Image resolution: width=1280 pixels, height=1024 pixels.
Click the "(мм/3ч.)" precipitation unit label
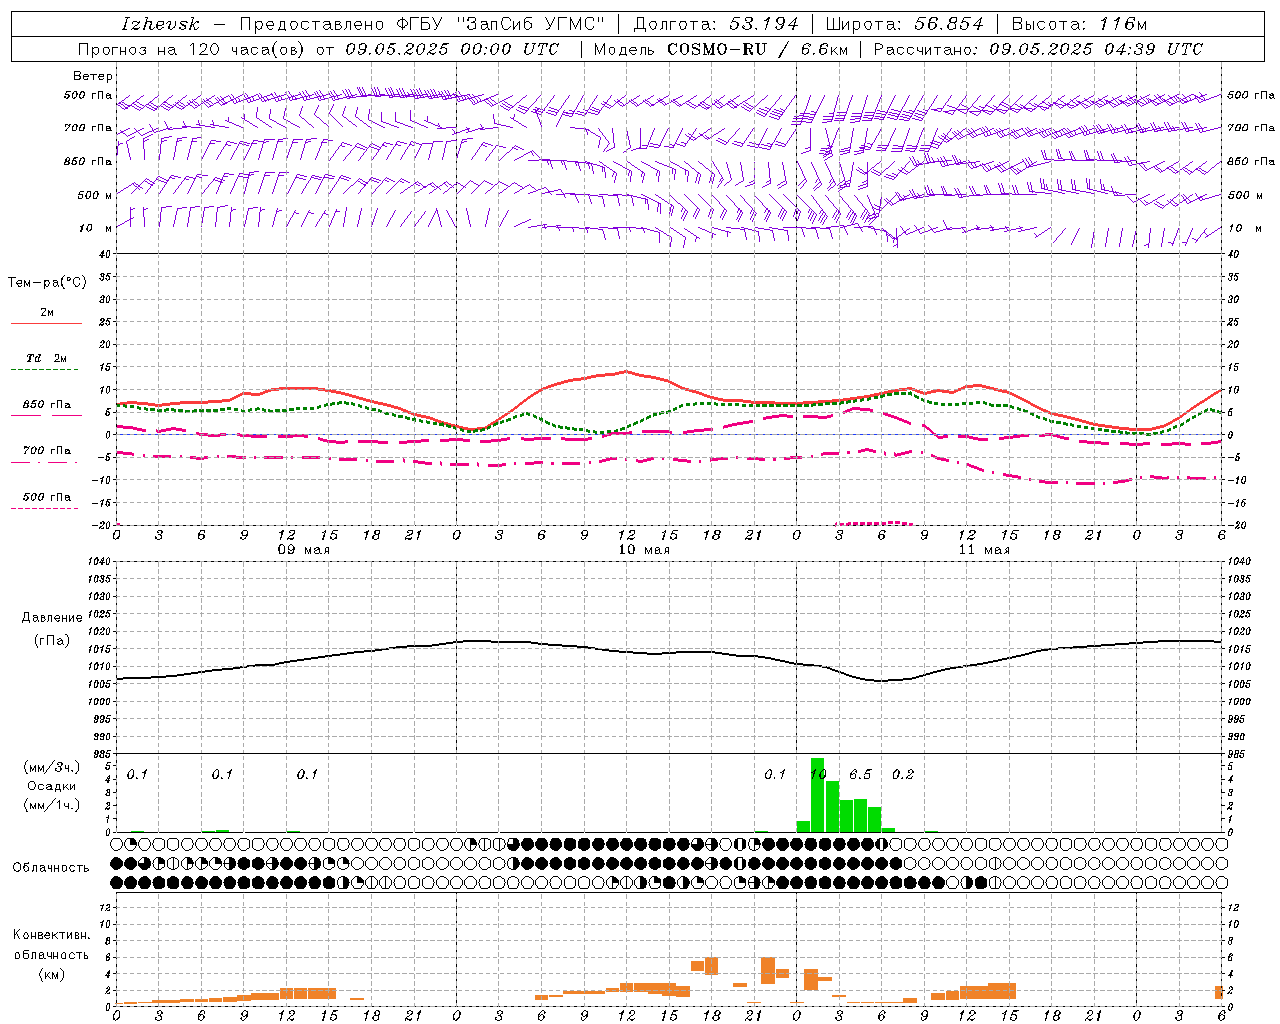52,767
